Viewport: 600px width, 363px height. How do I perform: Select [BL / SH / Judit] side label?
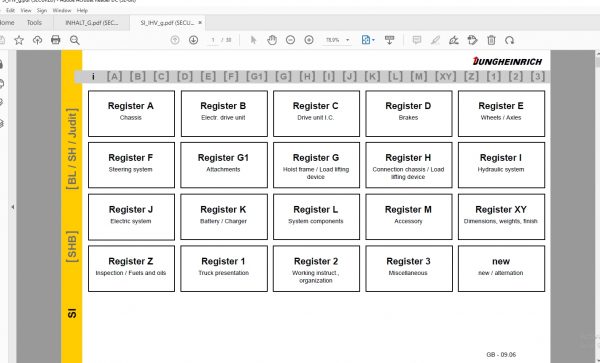tap(72, 149)
